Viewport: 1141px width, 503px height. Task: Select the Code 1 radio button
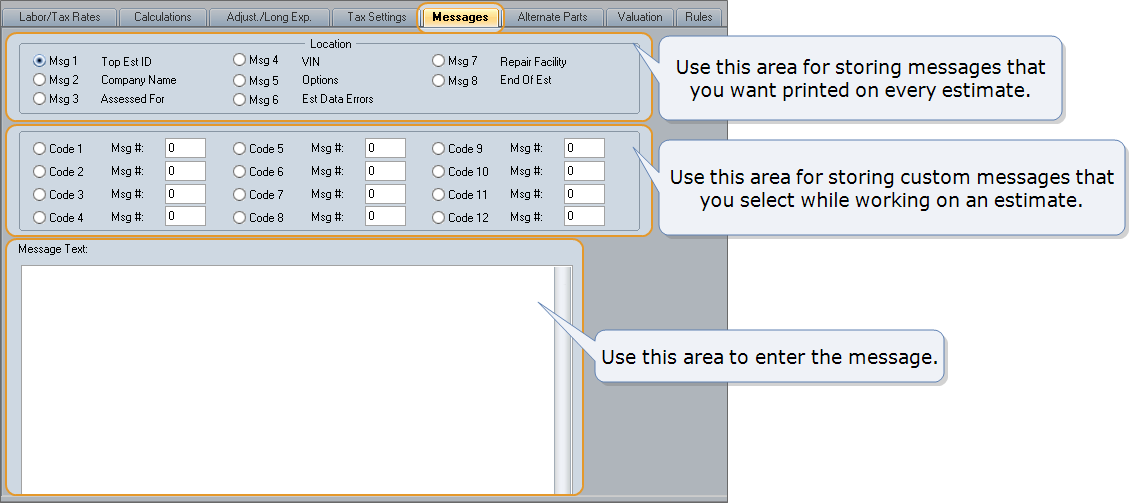(x=40, y=149)
